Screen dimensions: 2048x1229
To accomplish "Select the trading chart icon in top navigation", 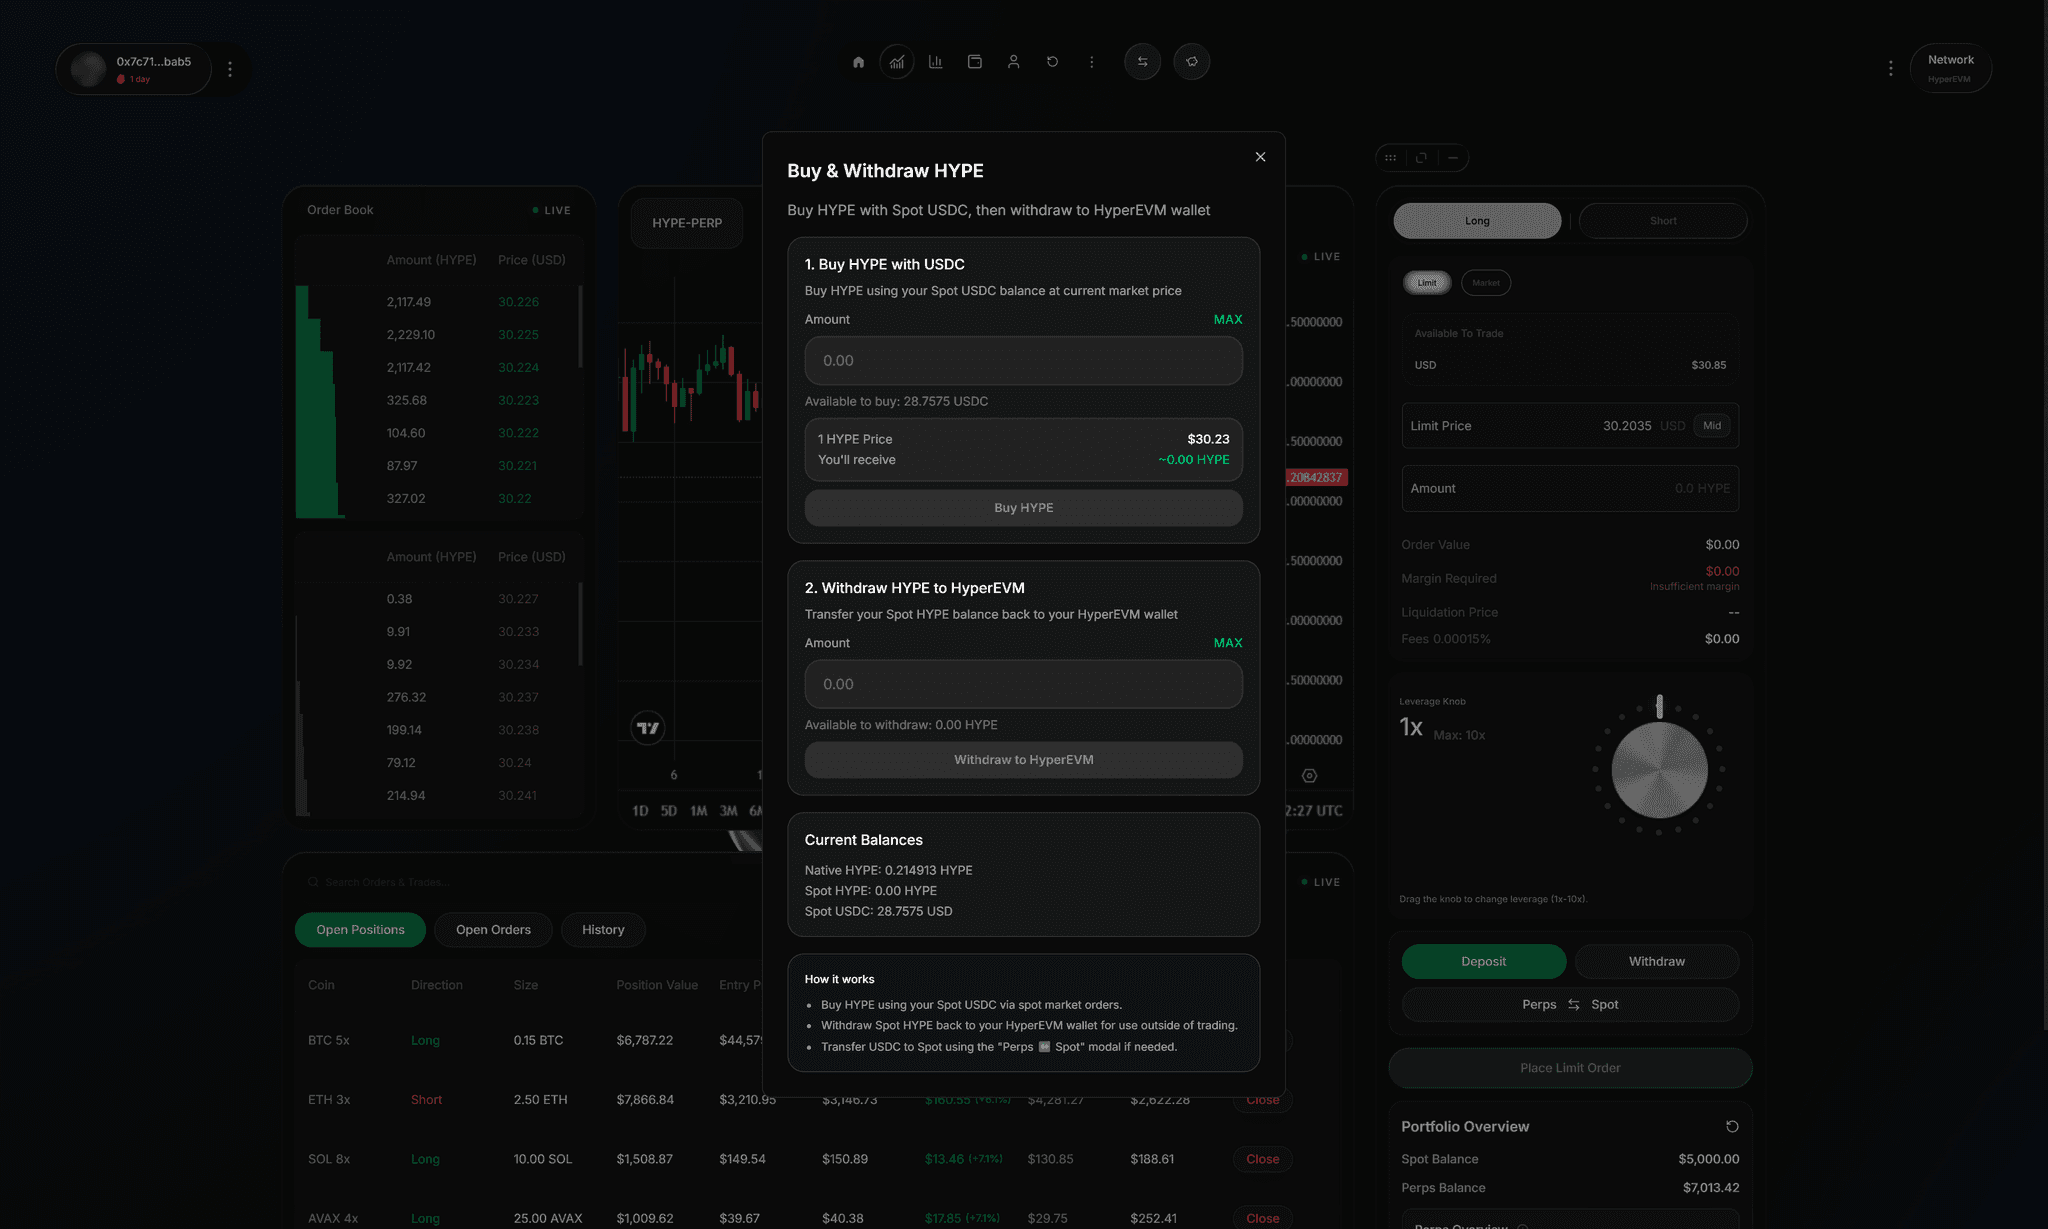I will (x=897, y=61).
